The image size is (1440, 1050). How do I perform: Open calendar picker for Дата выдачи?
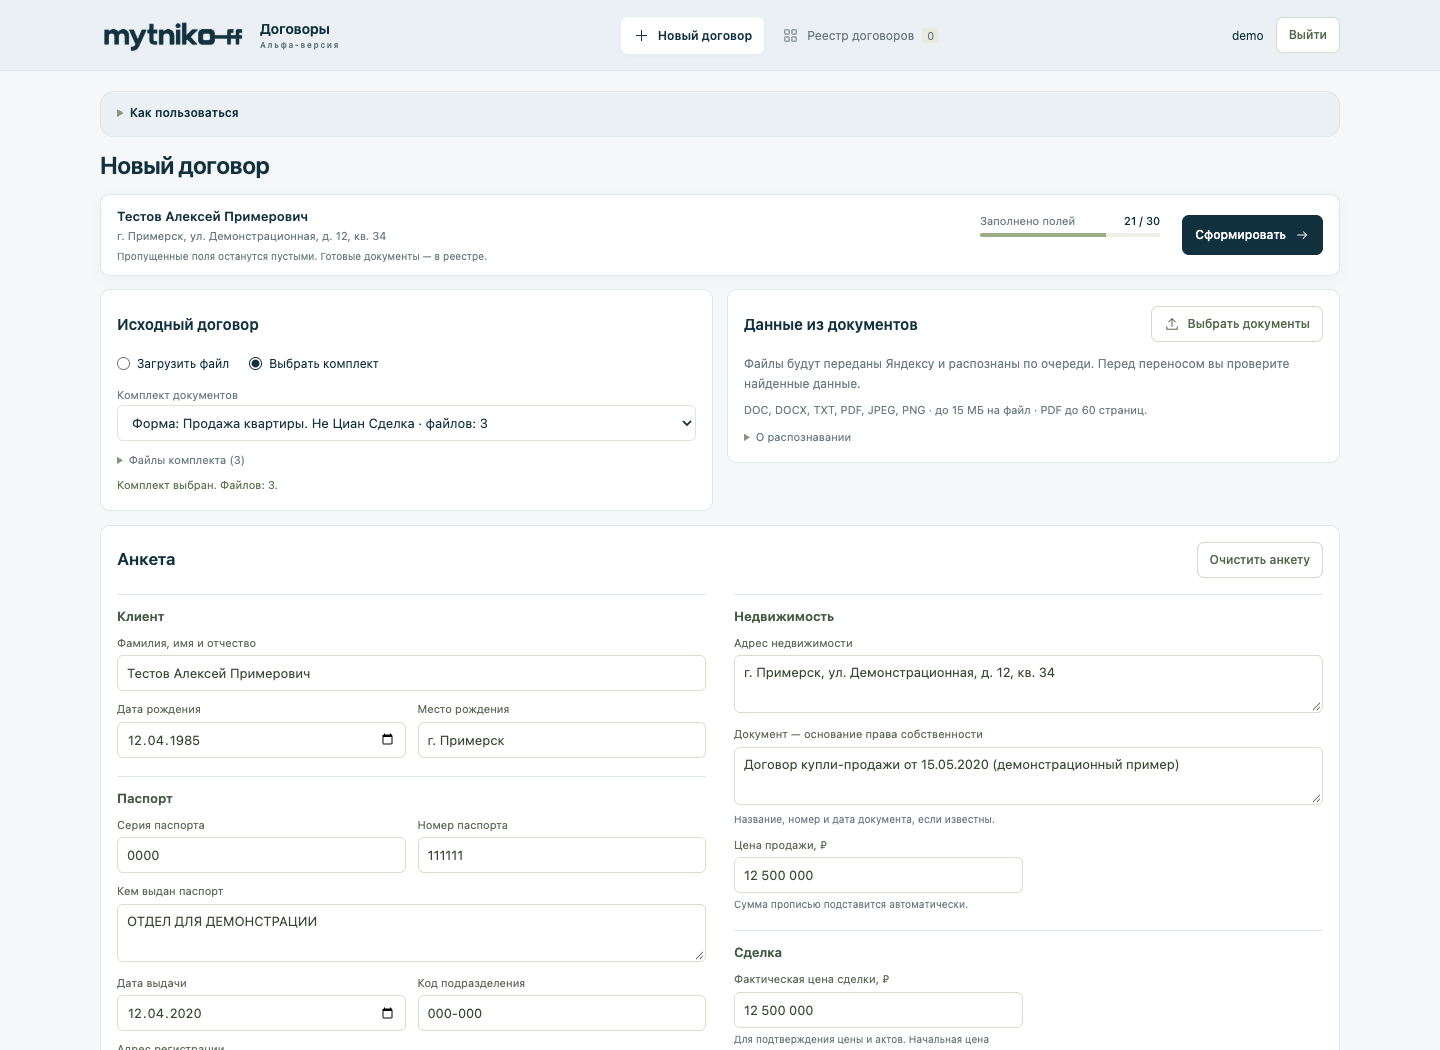387,1013
